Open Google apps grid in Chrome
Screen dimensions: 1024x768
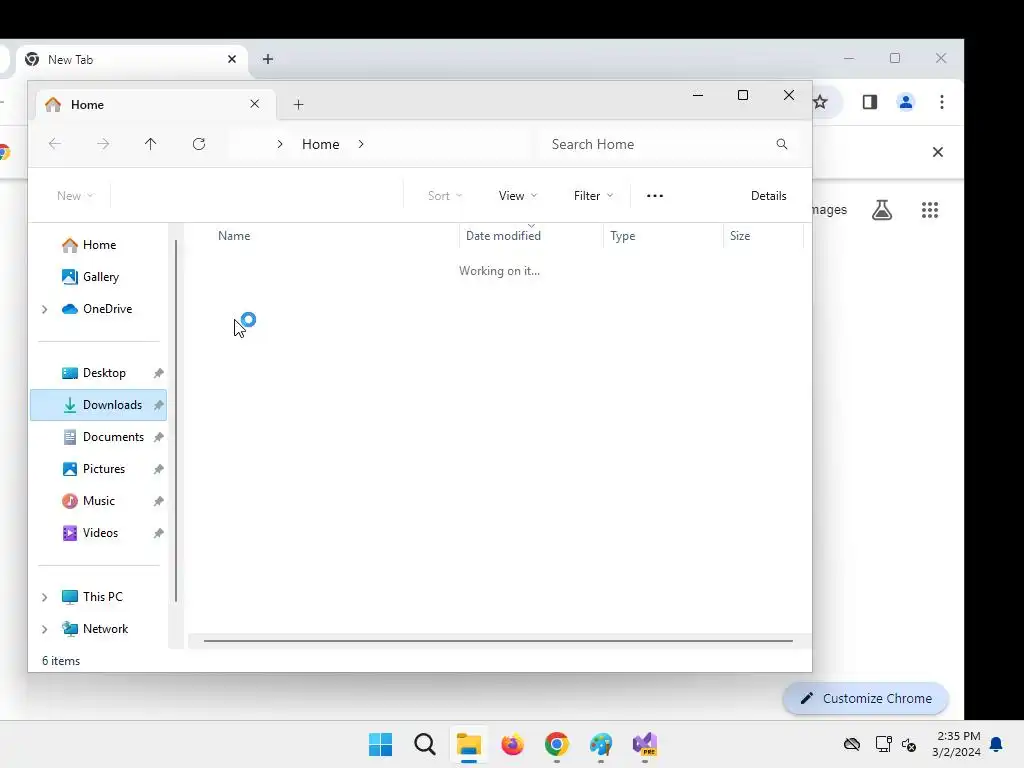click(x=930, y=210)
